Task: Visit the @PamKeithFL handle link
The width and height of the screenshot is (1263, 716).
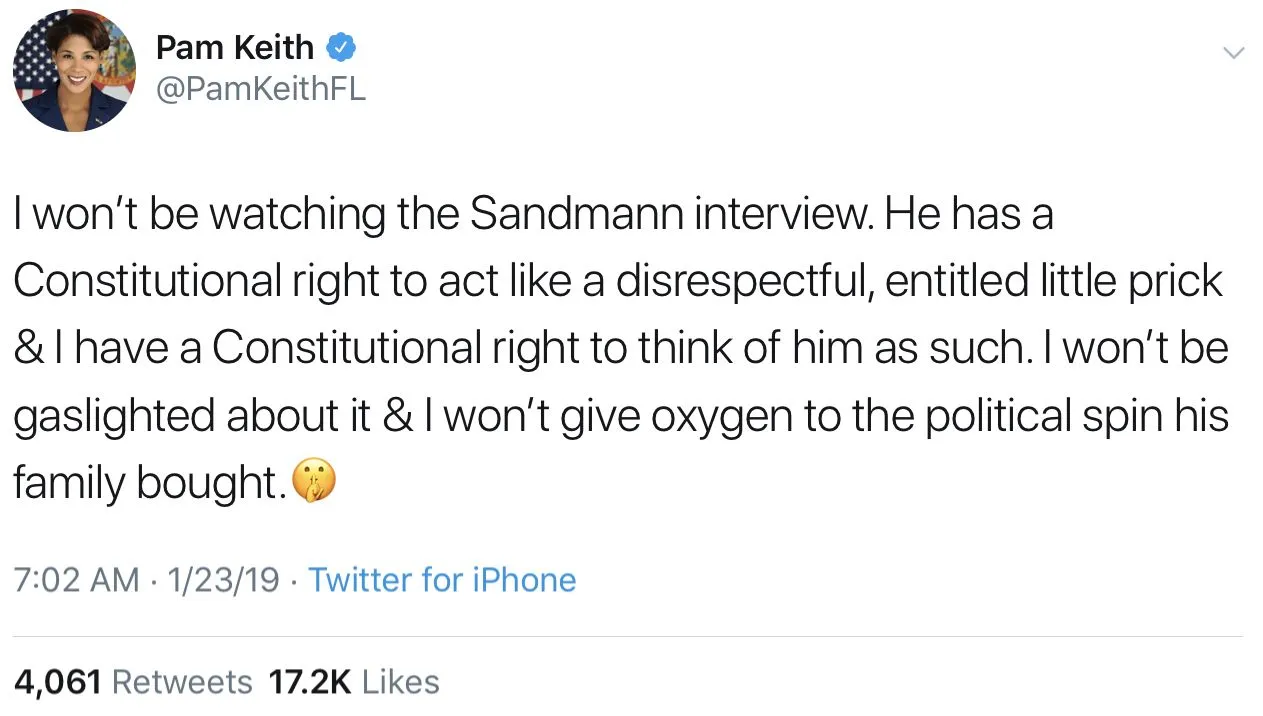Action: tap(261, 90)
